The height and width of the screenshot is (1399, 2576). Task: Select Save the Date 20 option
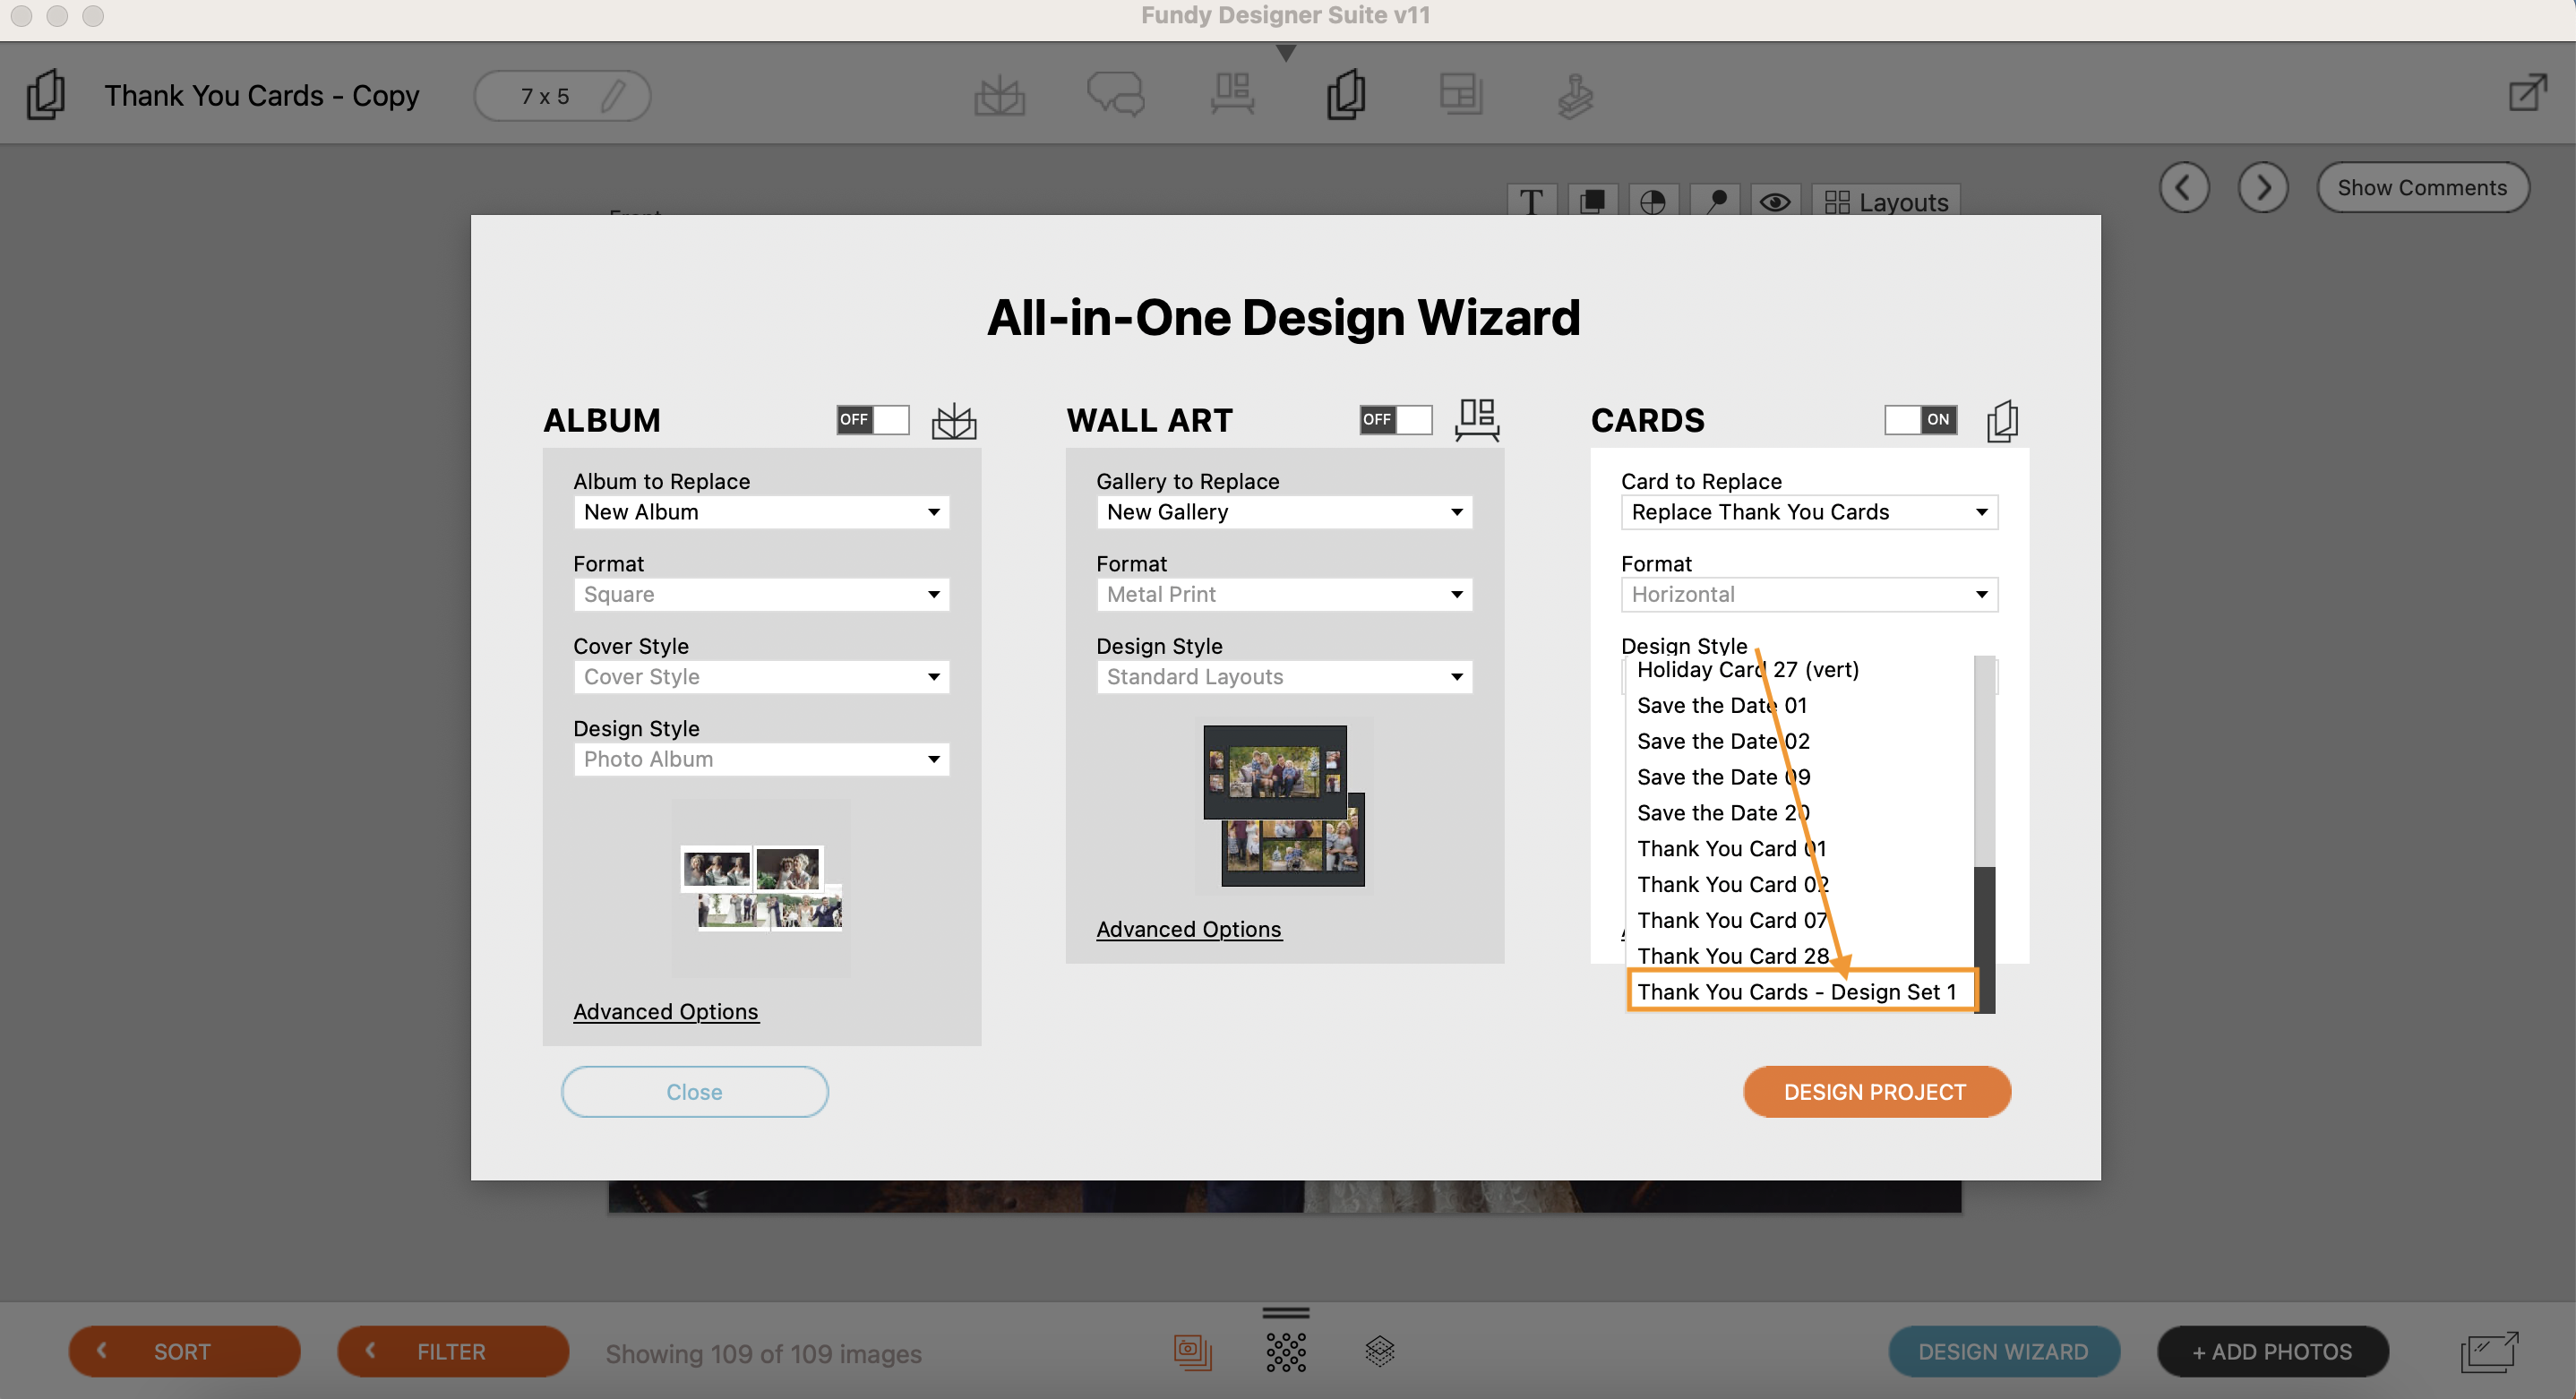click(1800, 813)
